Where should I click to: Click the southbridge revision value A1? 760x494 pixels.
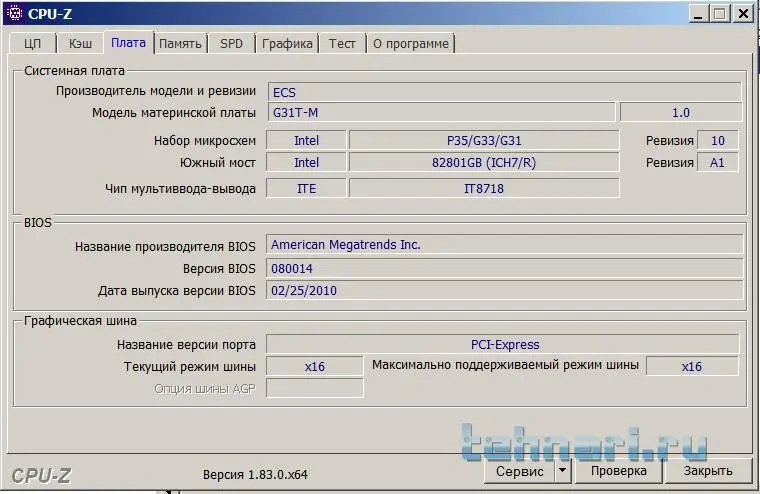tap(717, 162)
